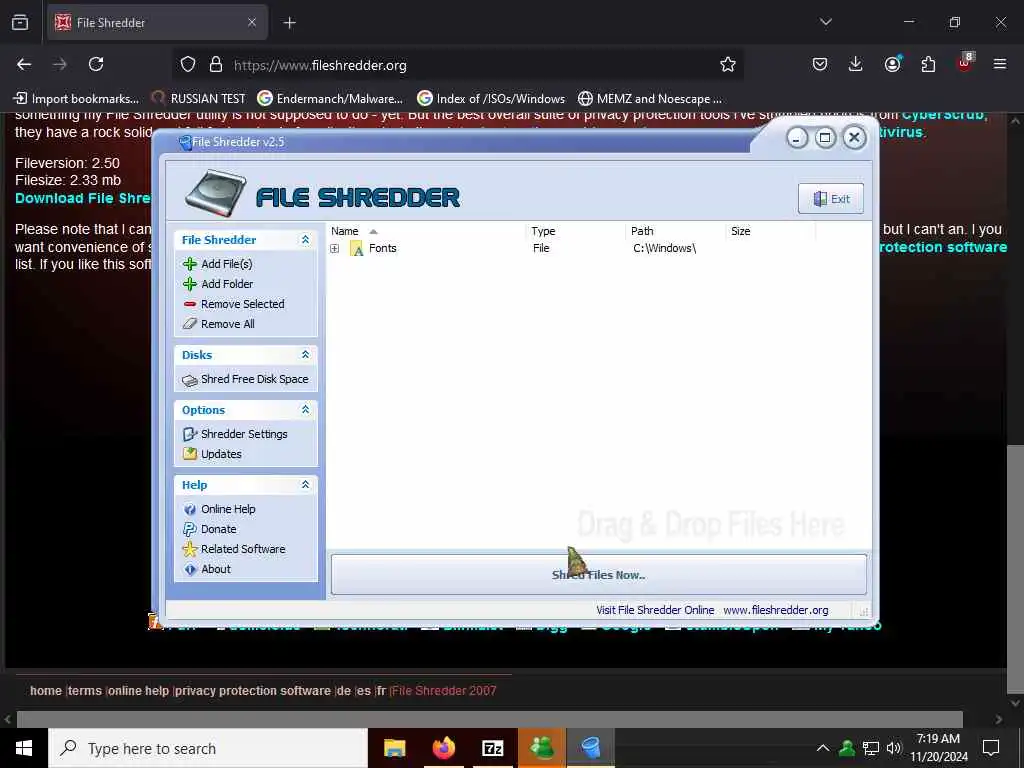
Task: Collapse the File Shredder sidebar section
Action: point(305,240)
